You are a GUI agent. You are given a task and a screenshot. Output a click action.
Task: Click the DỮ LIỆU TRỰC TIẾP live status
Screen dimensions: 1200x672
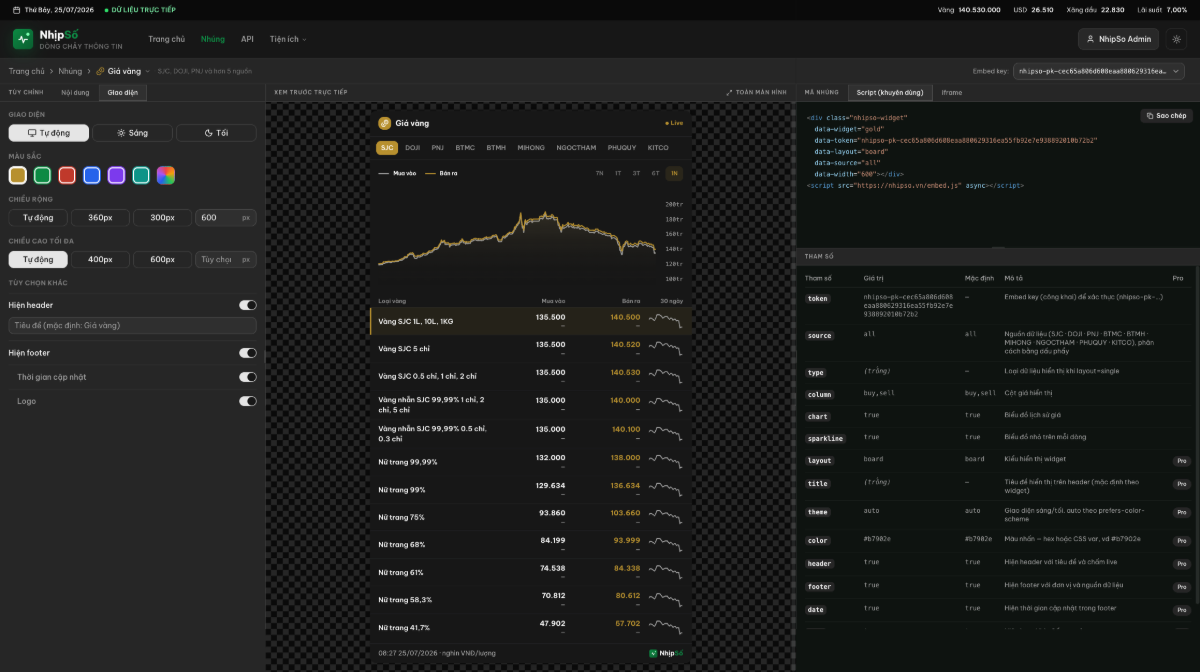(140, 10)
